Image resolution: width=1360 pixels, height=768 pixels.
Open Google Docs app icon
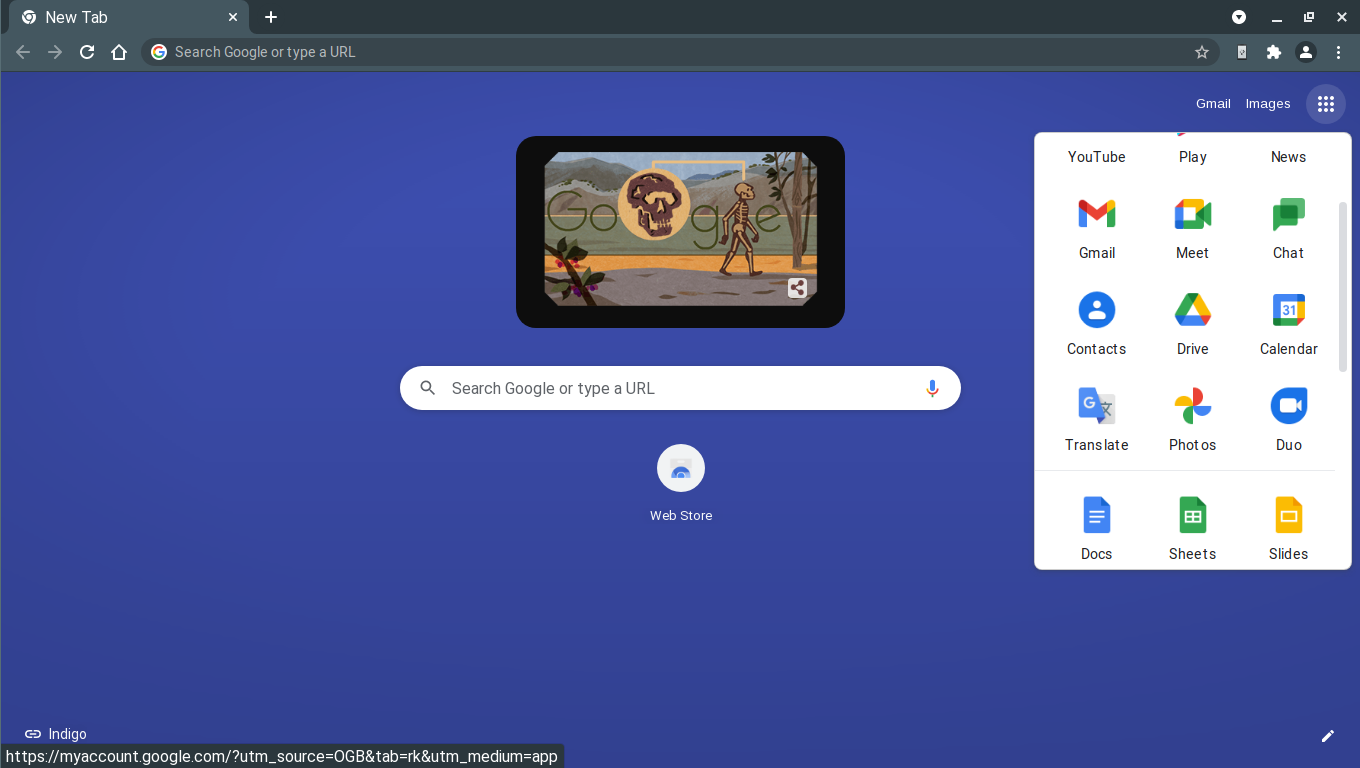pos(1096,528)
